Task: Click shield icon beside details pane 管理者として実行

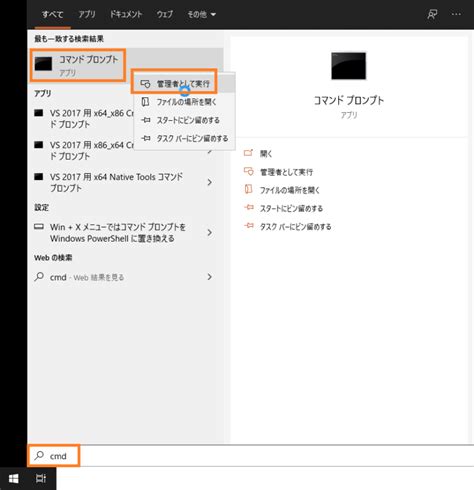Action: [249, 171]
